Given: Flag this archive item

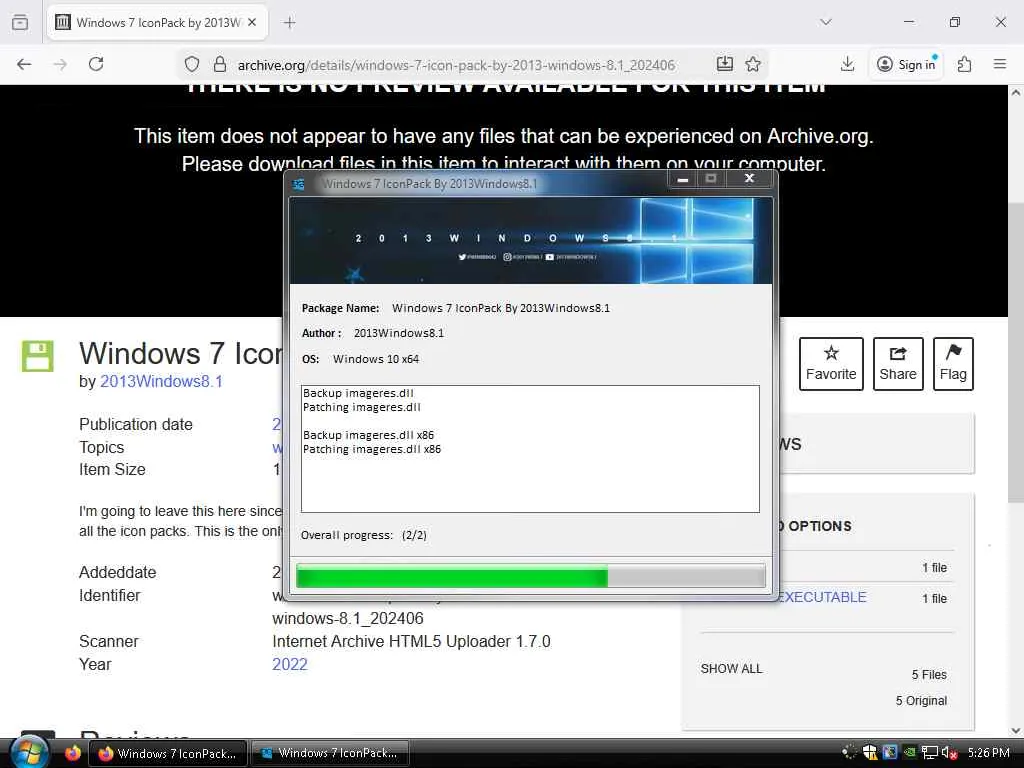Looking at the screenshot, I should (x=953, y=364).
